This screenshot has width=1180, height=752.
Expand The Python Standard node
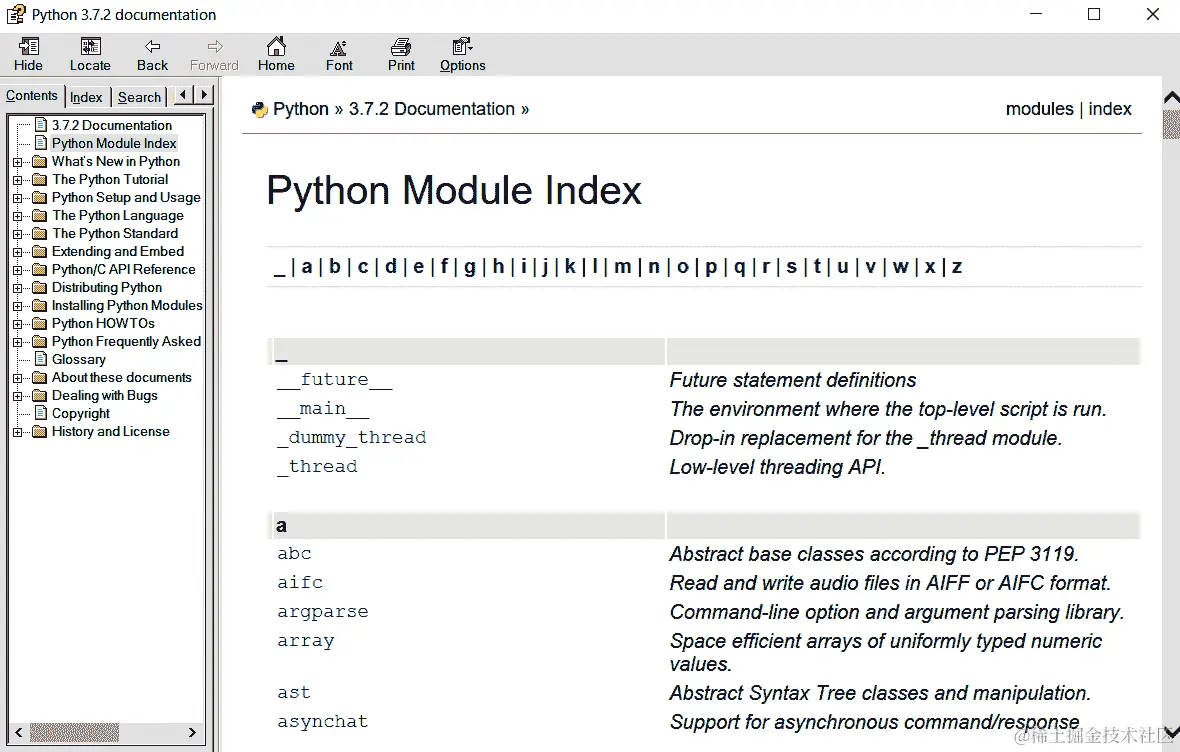pyautogui.click(x=18, y=234)
